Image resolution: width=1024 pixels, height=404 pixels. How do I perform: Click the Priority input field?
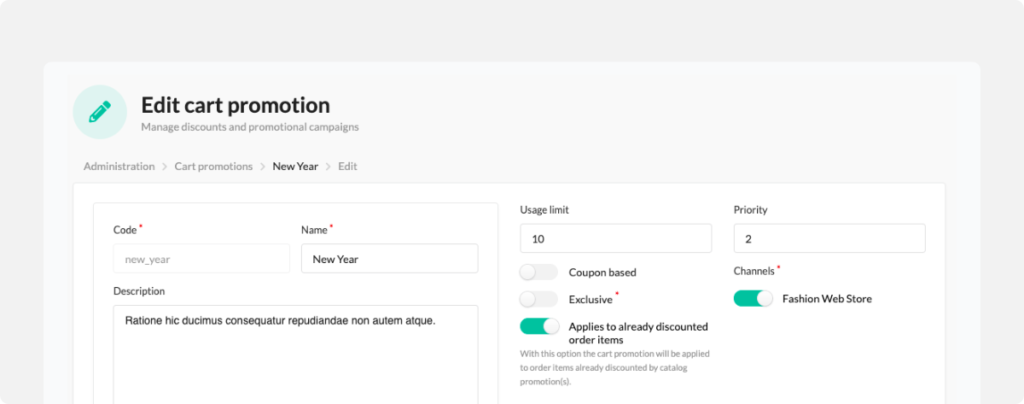tap(829, 238)
